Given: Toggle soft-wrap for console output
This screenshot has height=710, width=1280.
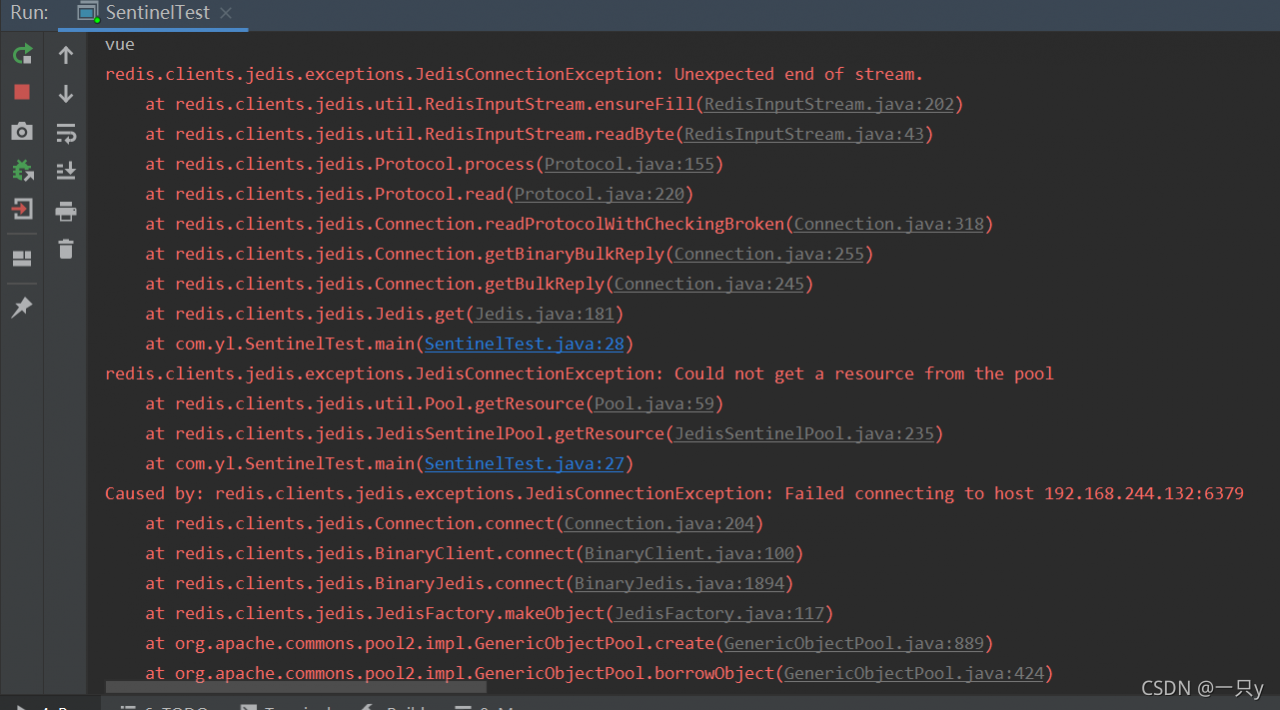Looking at the screenshot, I should coord(66,132).
